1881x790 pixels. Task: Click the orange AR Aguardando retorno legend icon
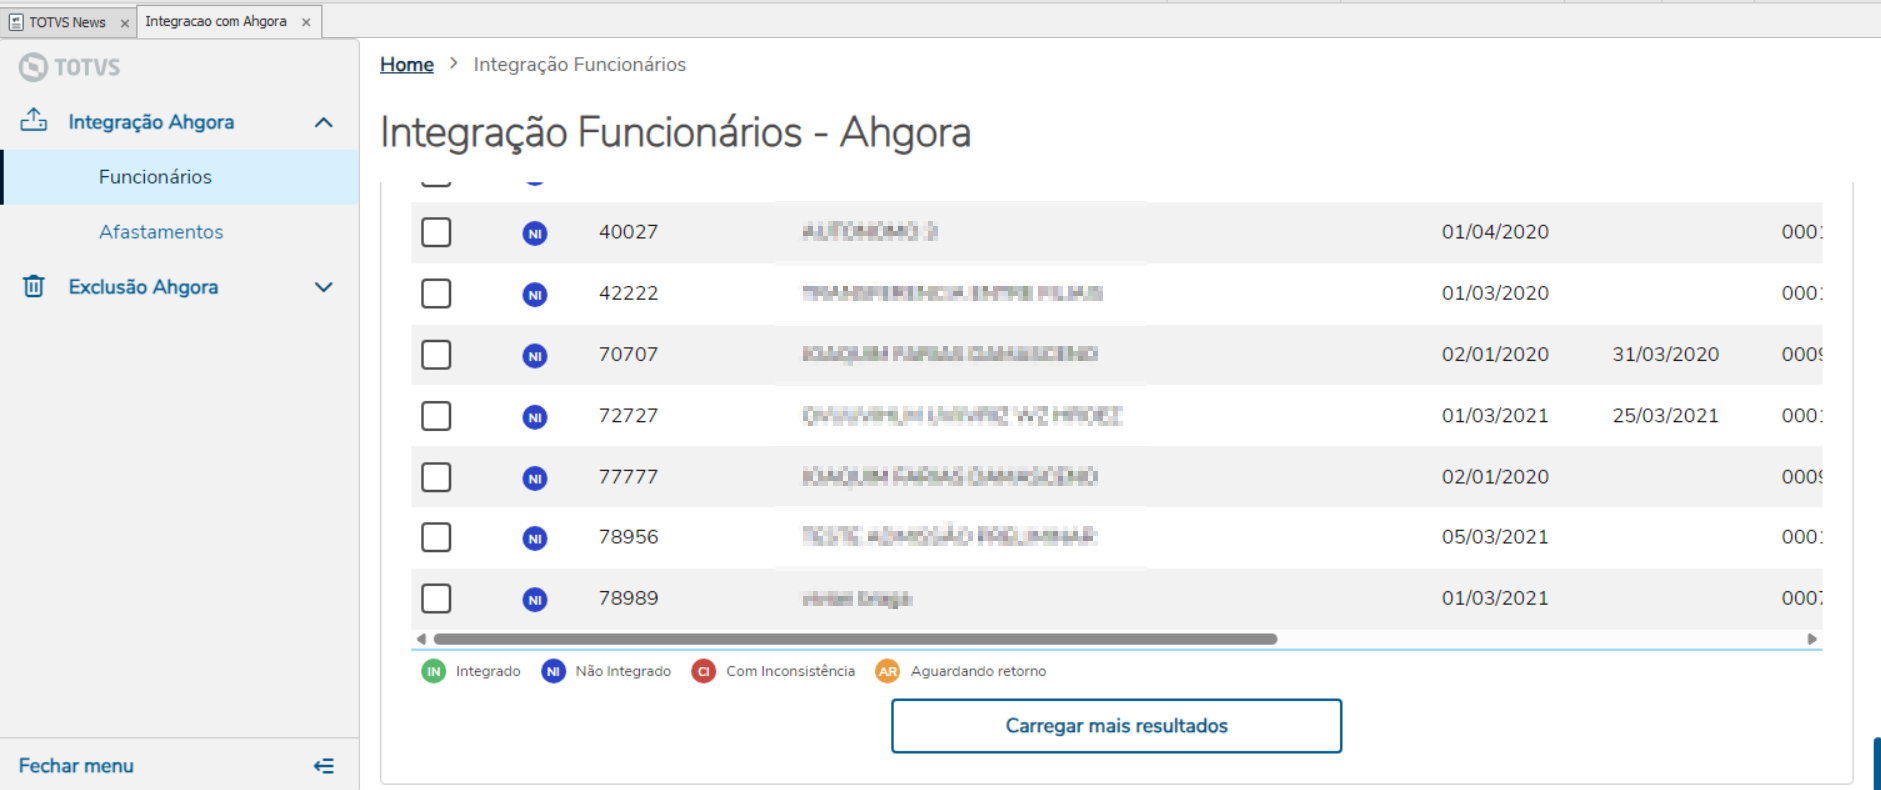pos(888,671)
